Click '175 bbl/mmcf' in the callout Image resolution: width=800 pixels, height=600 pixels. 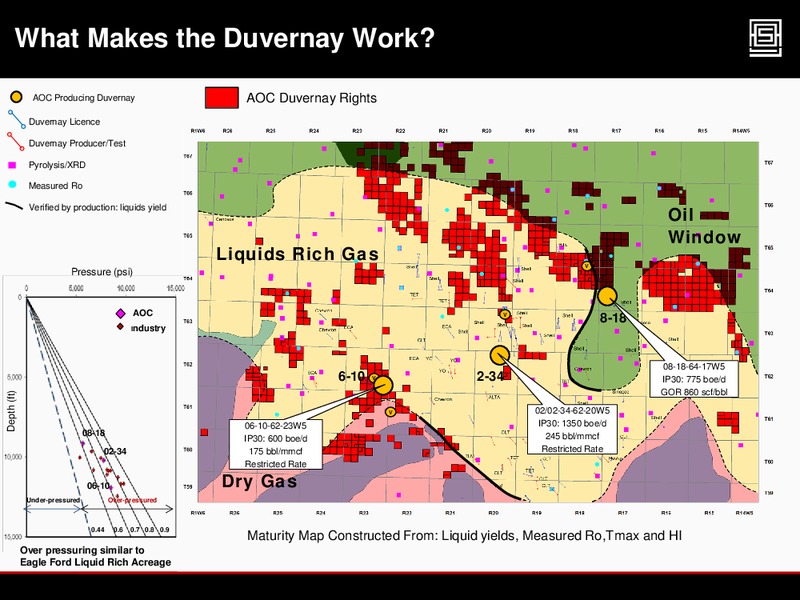pos(276,451)
